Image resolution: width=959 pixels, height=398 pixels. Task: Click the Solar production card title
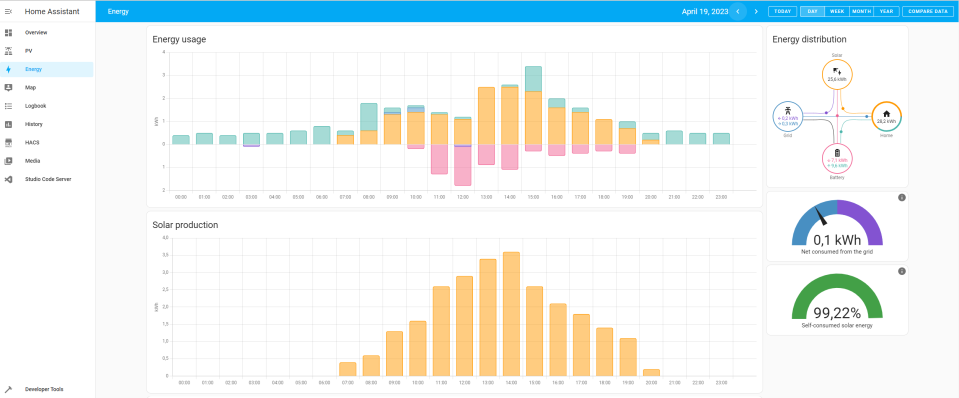coord(185,225)
